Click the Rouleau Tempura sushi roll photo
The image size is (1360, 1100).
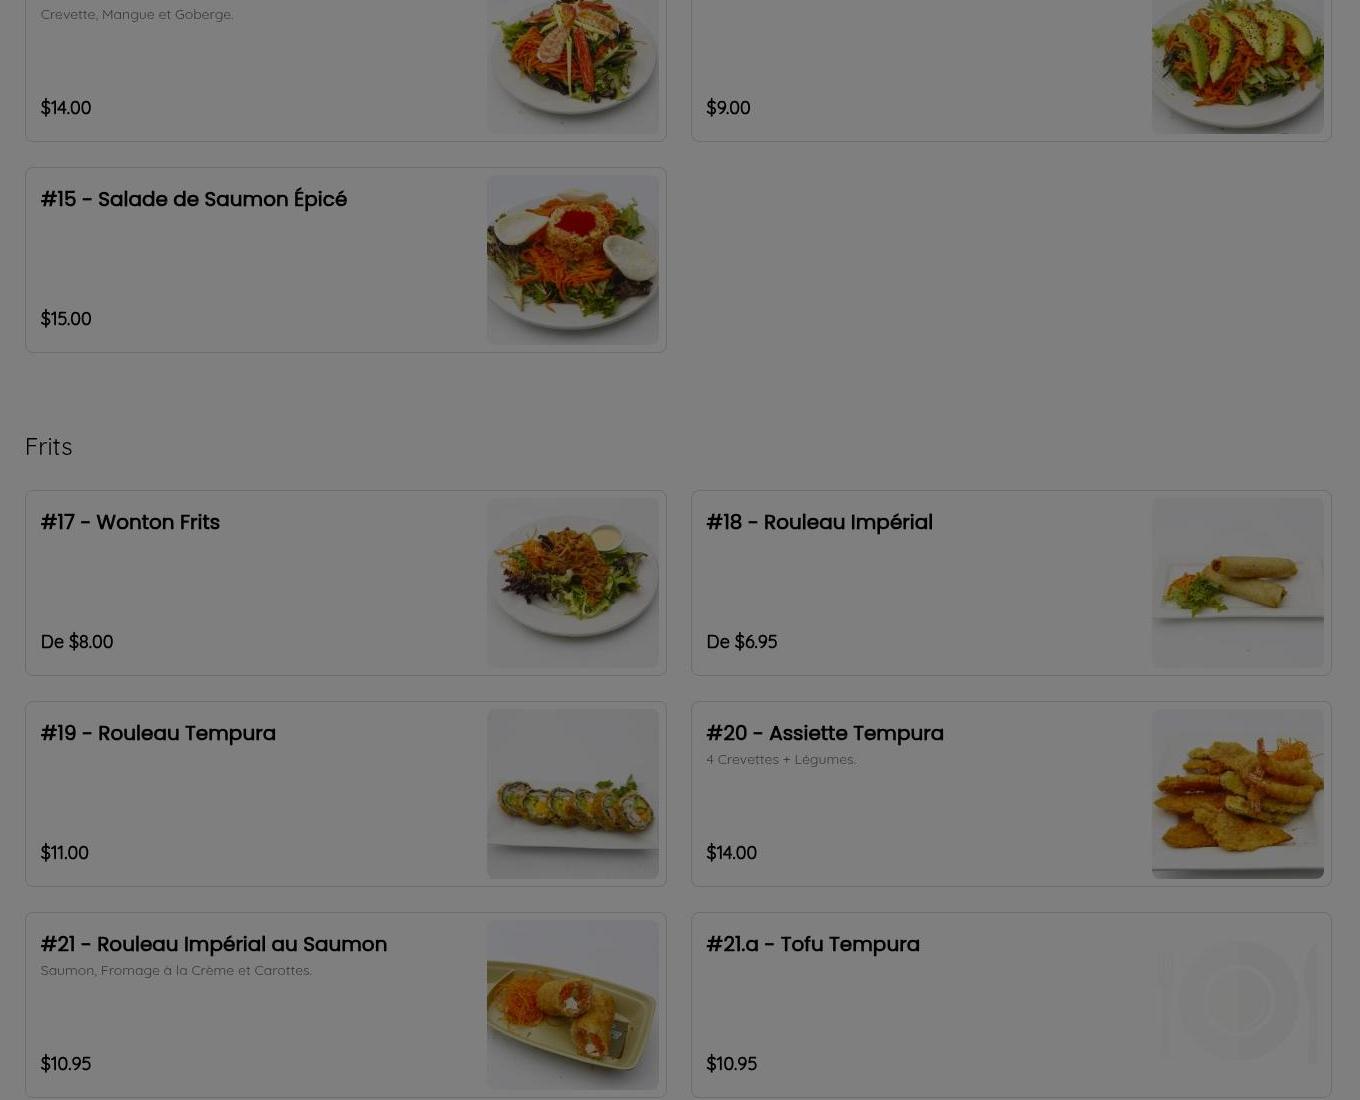click(x=572, y=794)
